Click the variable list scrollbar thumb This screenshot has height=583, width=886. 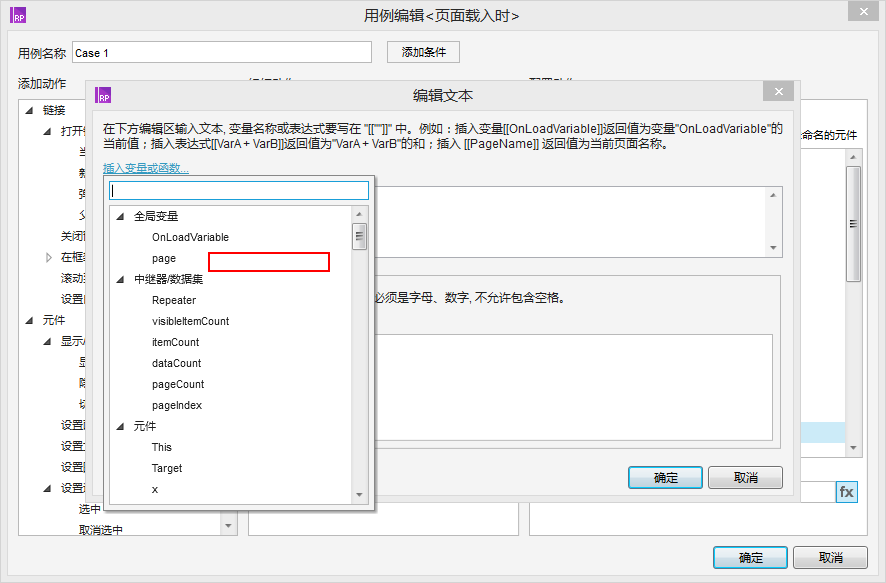pos(359,236)
